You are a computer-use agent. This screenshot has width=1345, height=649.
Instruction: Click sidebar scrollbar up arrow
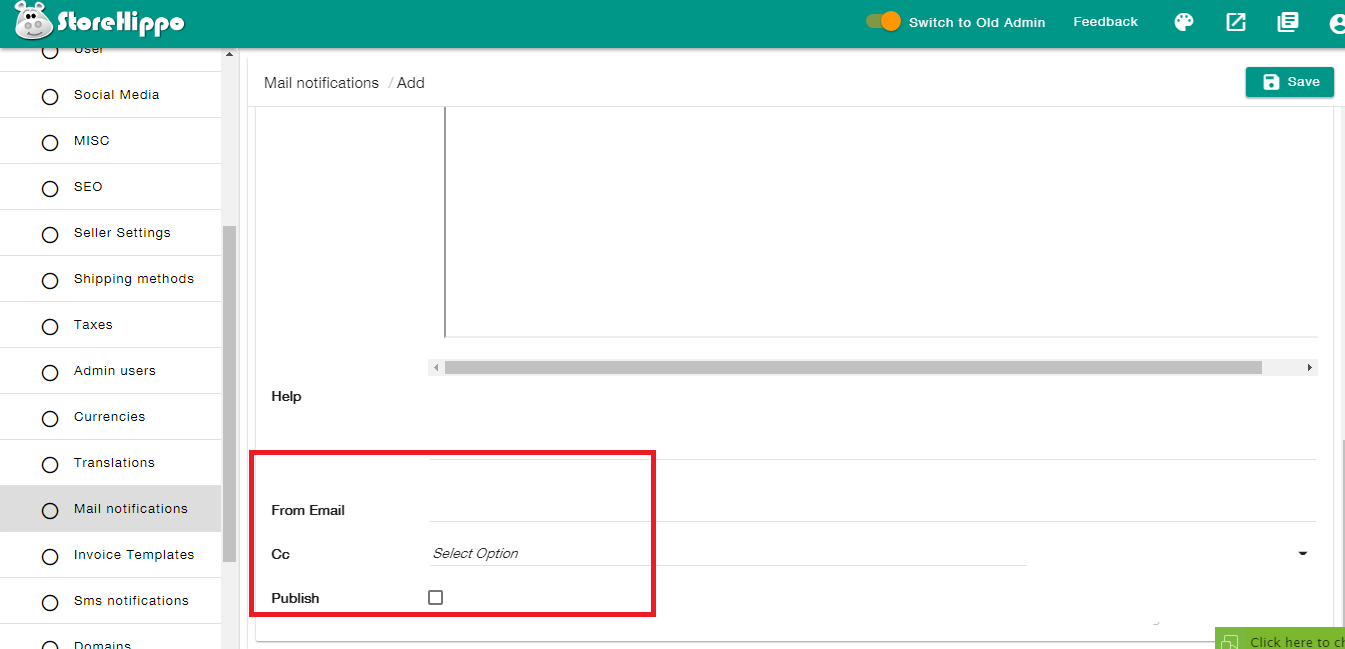[229, 54]
